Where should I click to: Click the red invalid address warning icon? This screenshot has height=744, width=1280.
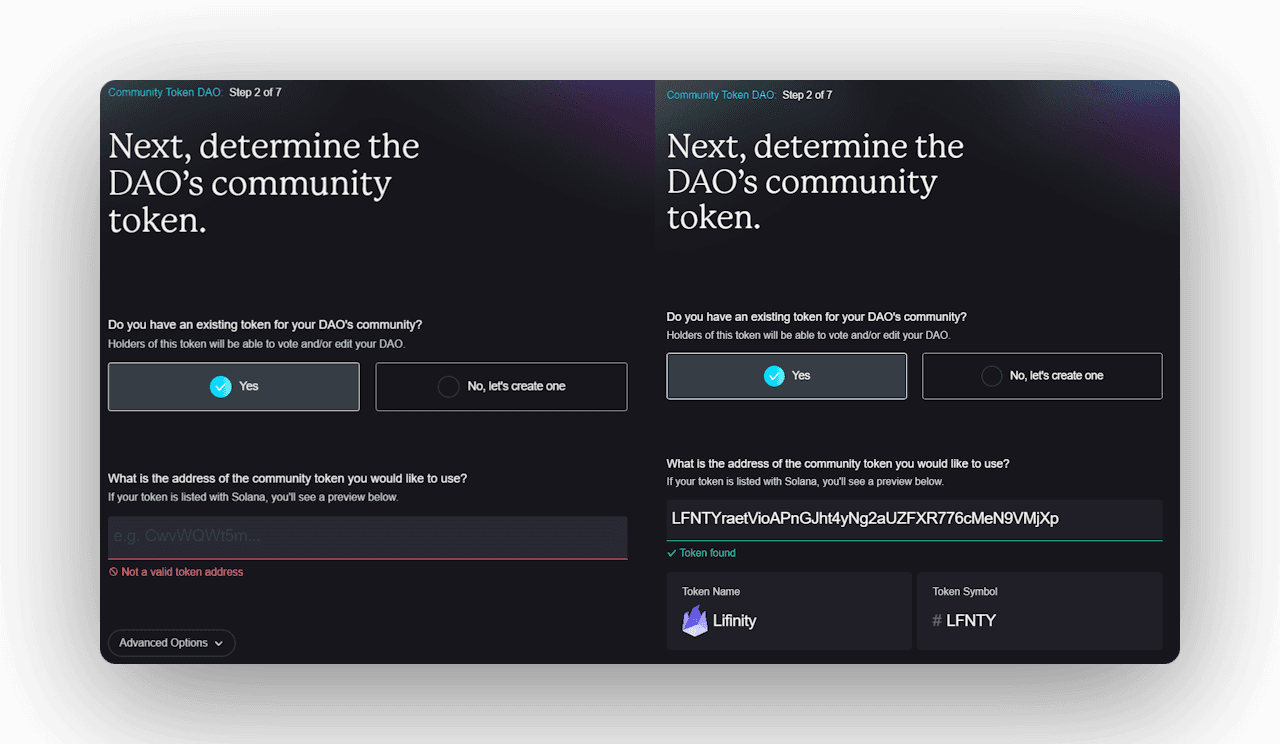click(x=114, y=572)
